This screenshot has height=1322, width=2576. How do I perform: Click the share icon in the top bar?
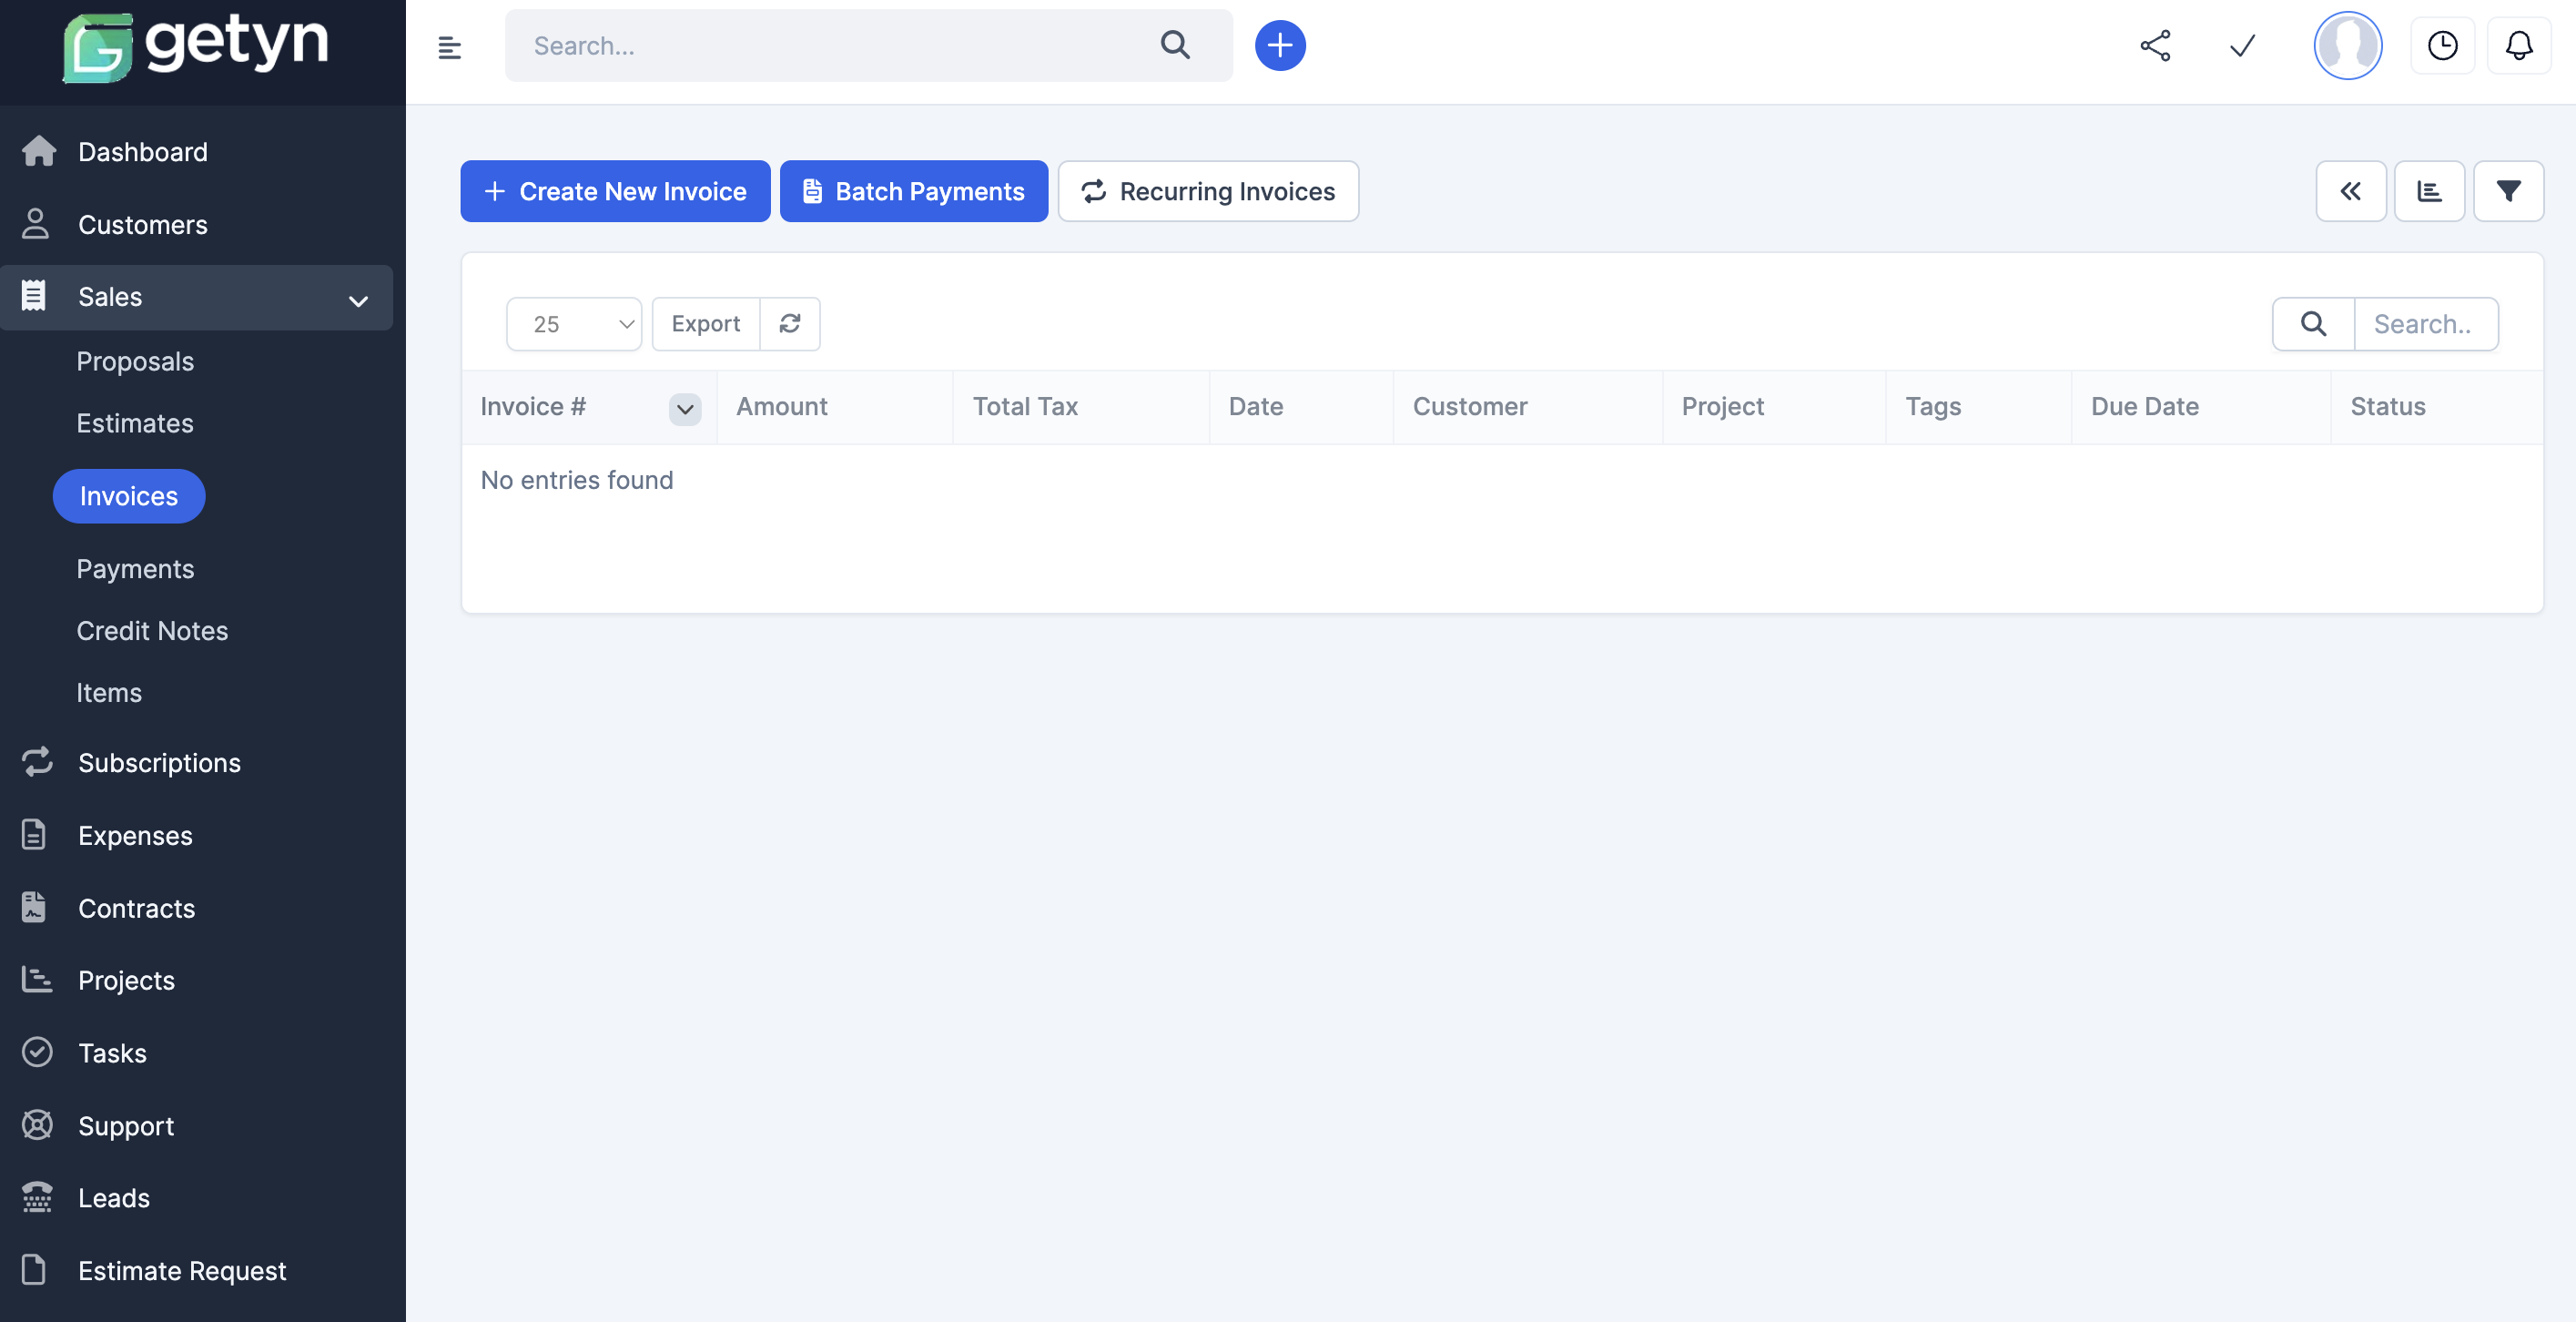coord(2155,45)
